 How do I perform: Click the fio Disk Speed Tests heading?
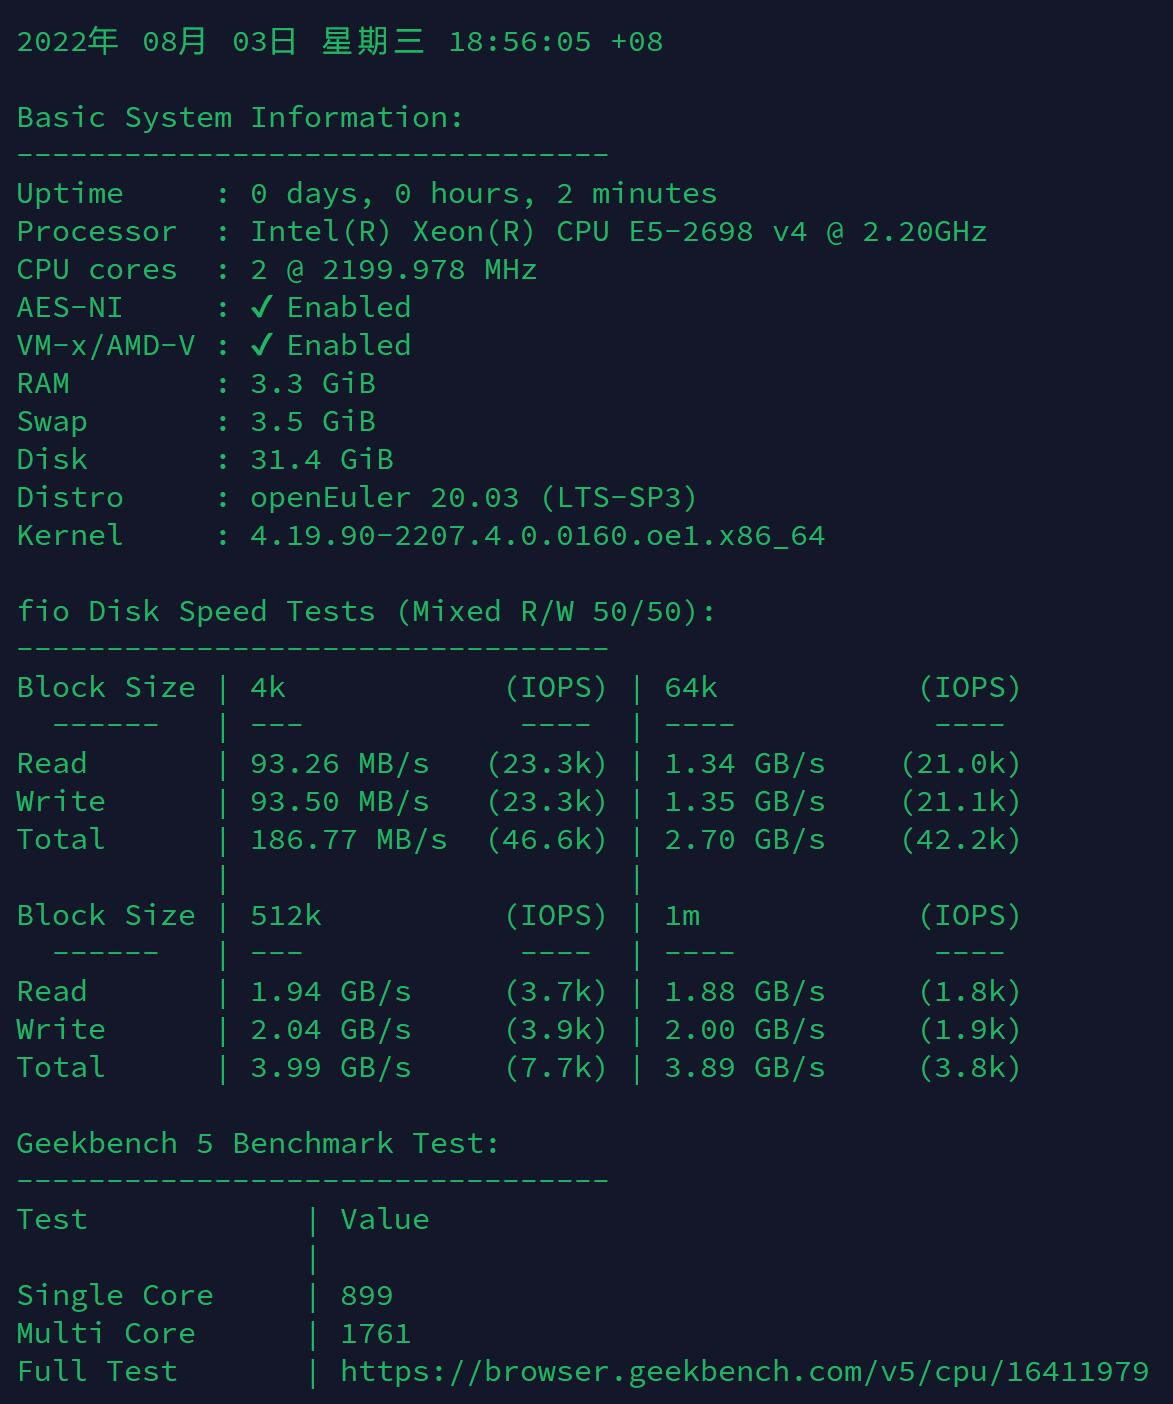tap(366, 612)
